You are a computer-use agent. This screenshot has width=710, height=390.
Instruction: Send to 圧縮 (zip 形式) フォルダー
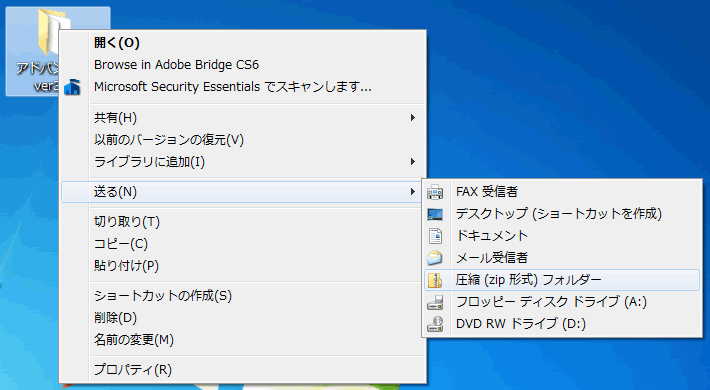point(562,280)
